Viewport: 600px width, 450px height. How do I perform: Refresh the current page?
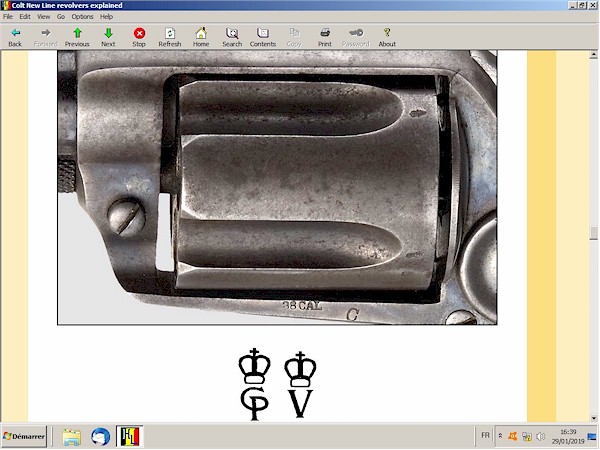pyautogui.click(x=170, y=37)
